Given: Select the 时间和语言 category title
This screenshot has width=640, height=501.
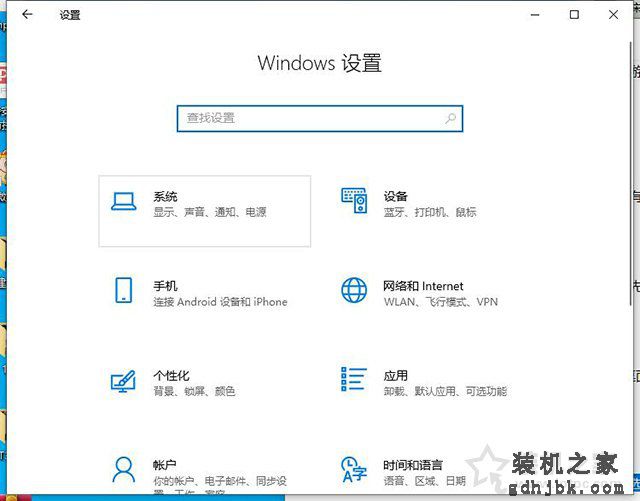Looking at the screenshot, I should (413, 465).
